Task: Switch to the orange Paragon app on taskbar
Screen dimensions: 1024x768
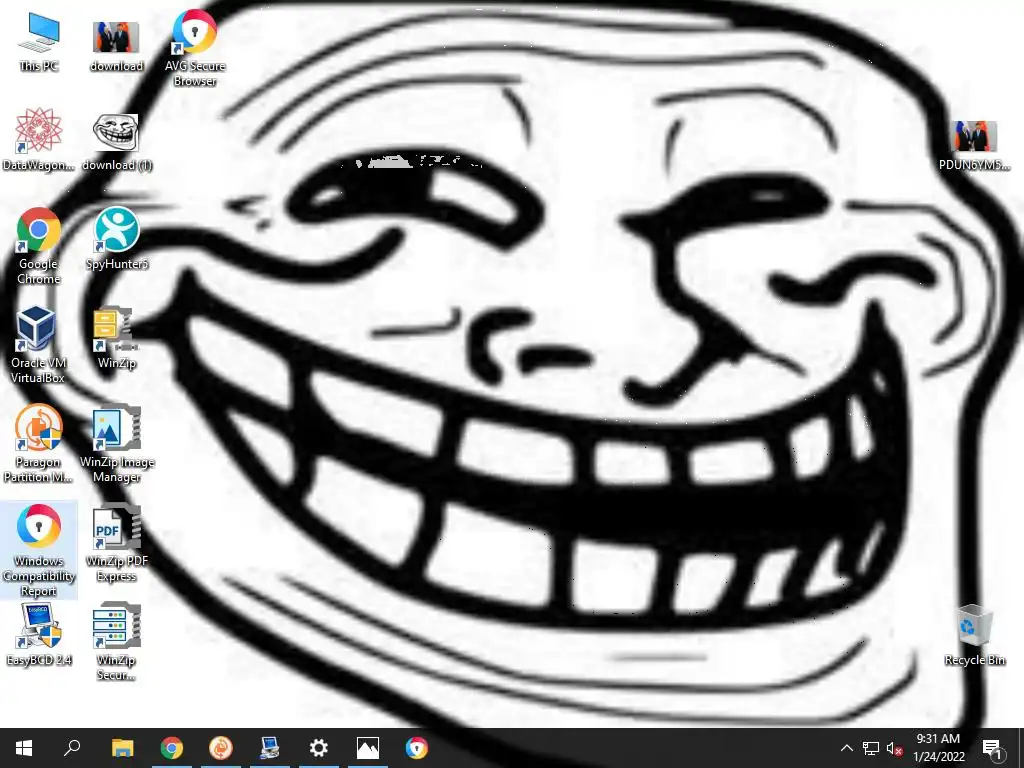Action: coord(221,748)
